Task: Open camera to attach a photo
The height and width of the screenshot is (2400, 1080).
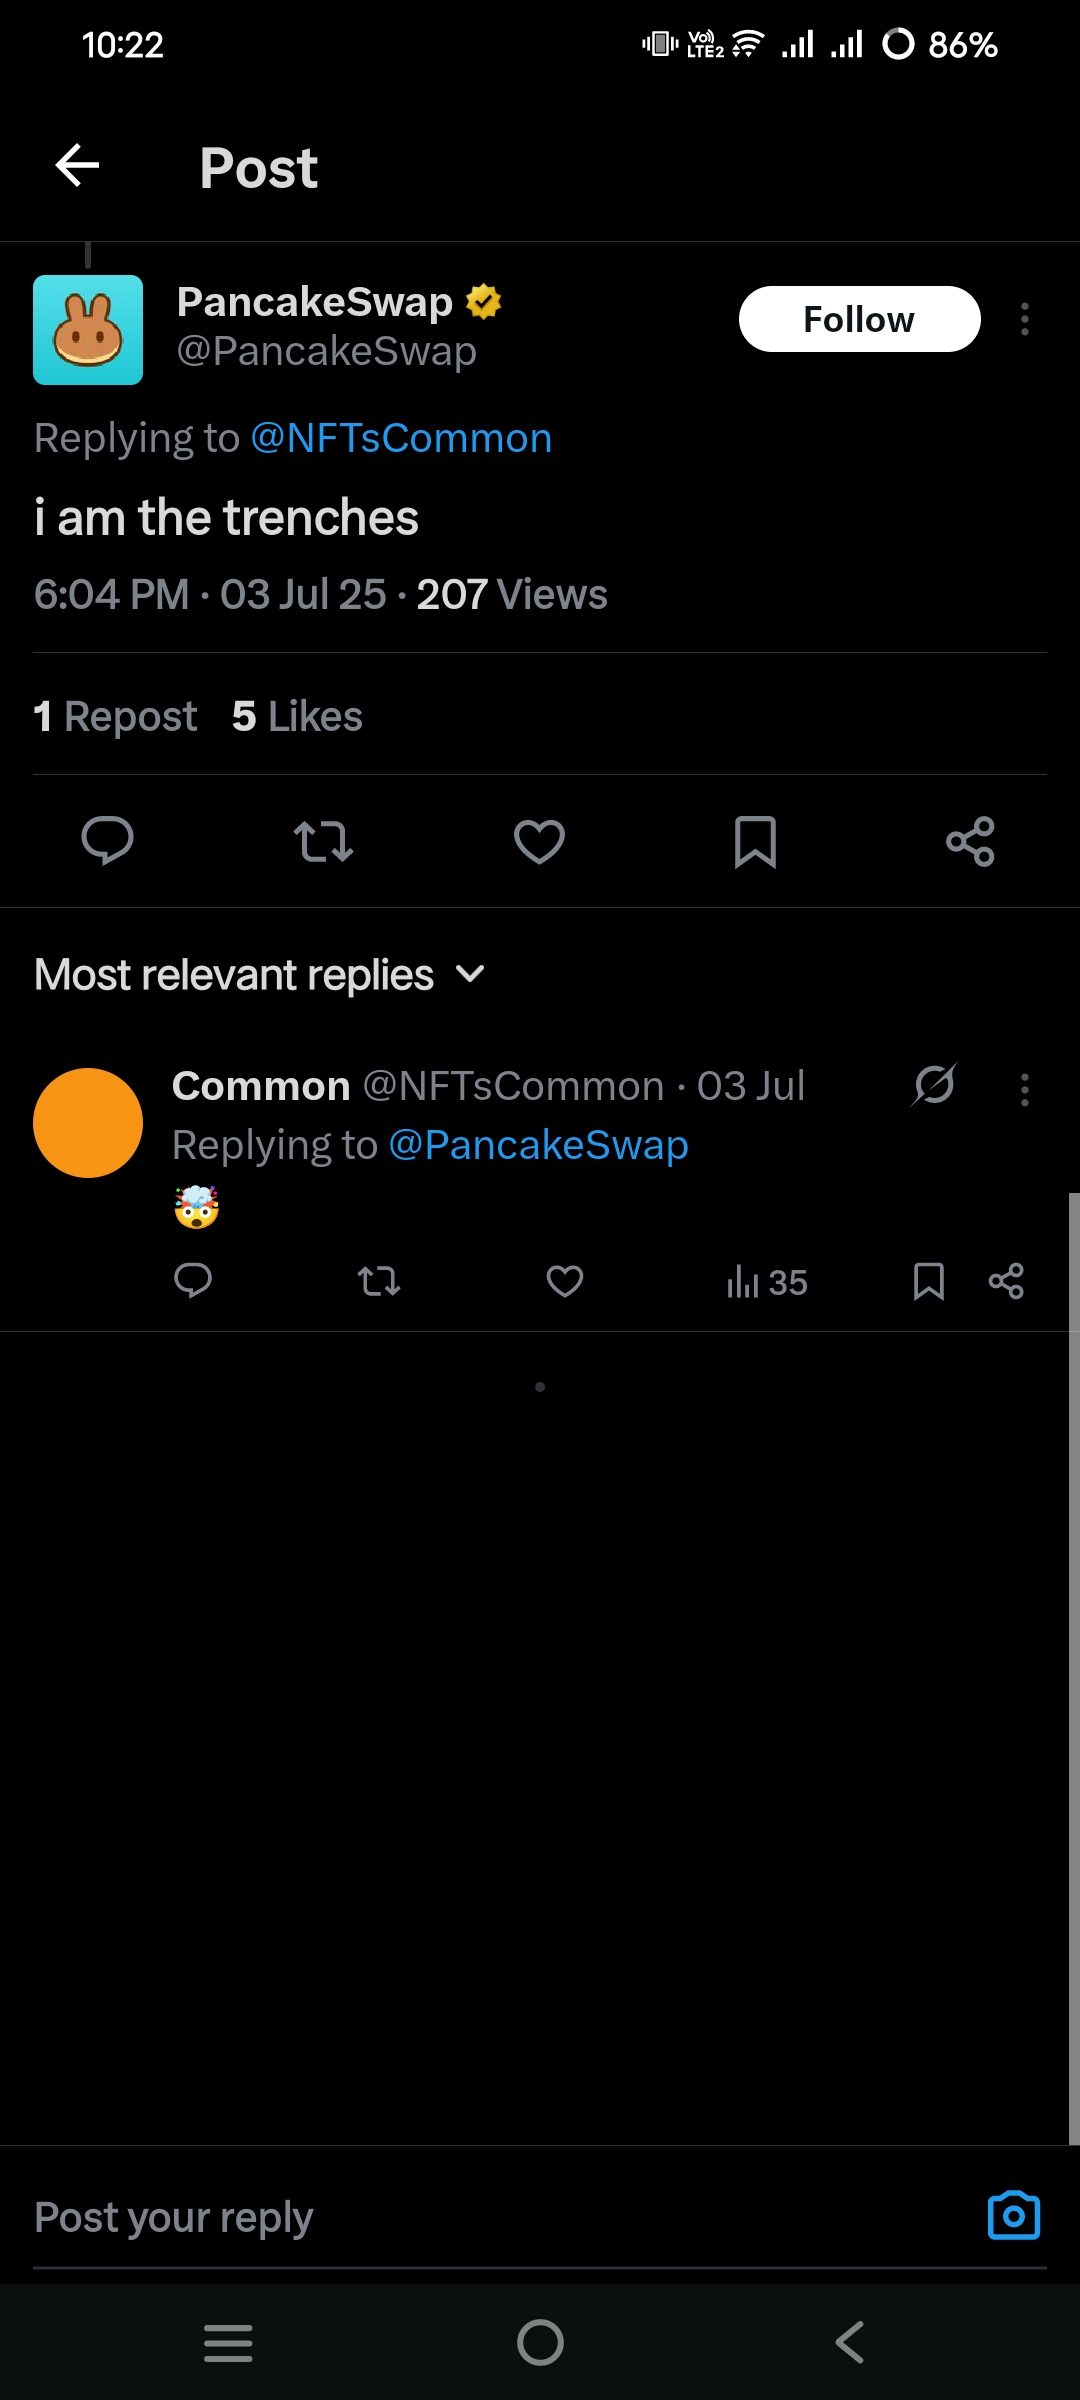Action: point(1013,2216)
